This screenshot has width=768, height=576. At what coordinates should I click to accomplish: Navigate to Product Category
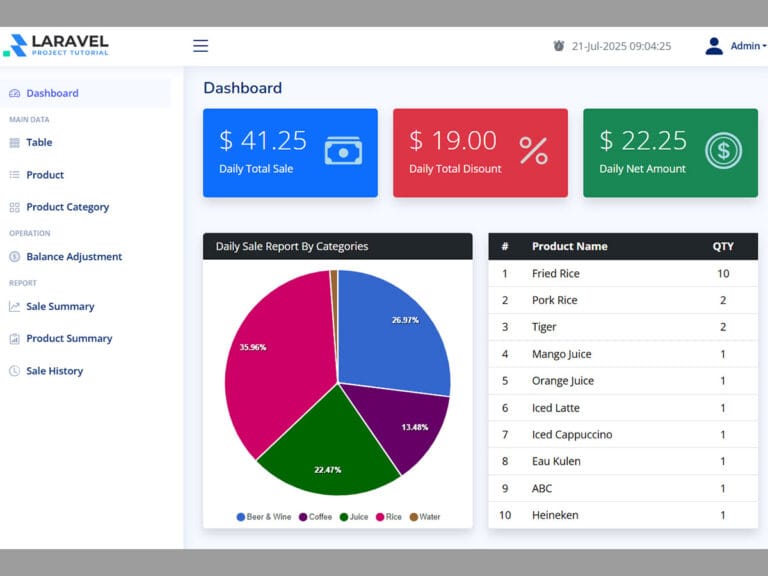tap(67, 207)
